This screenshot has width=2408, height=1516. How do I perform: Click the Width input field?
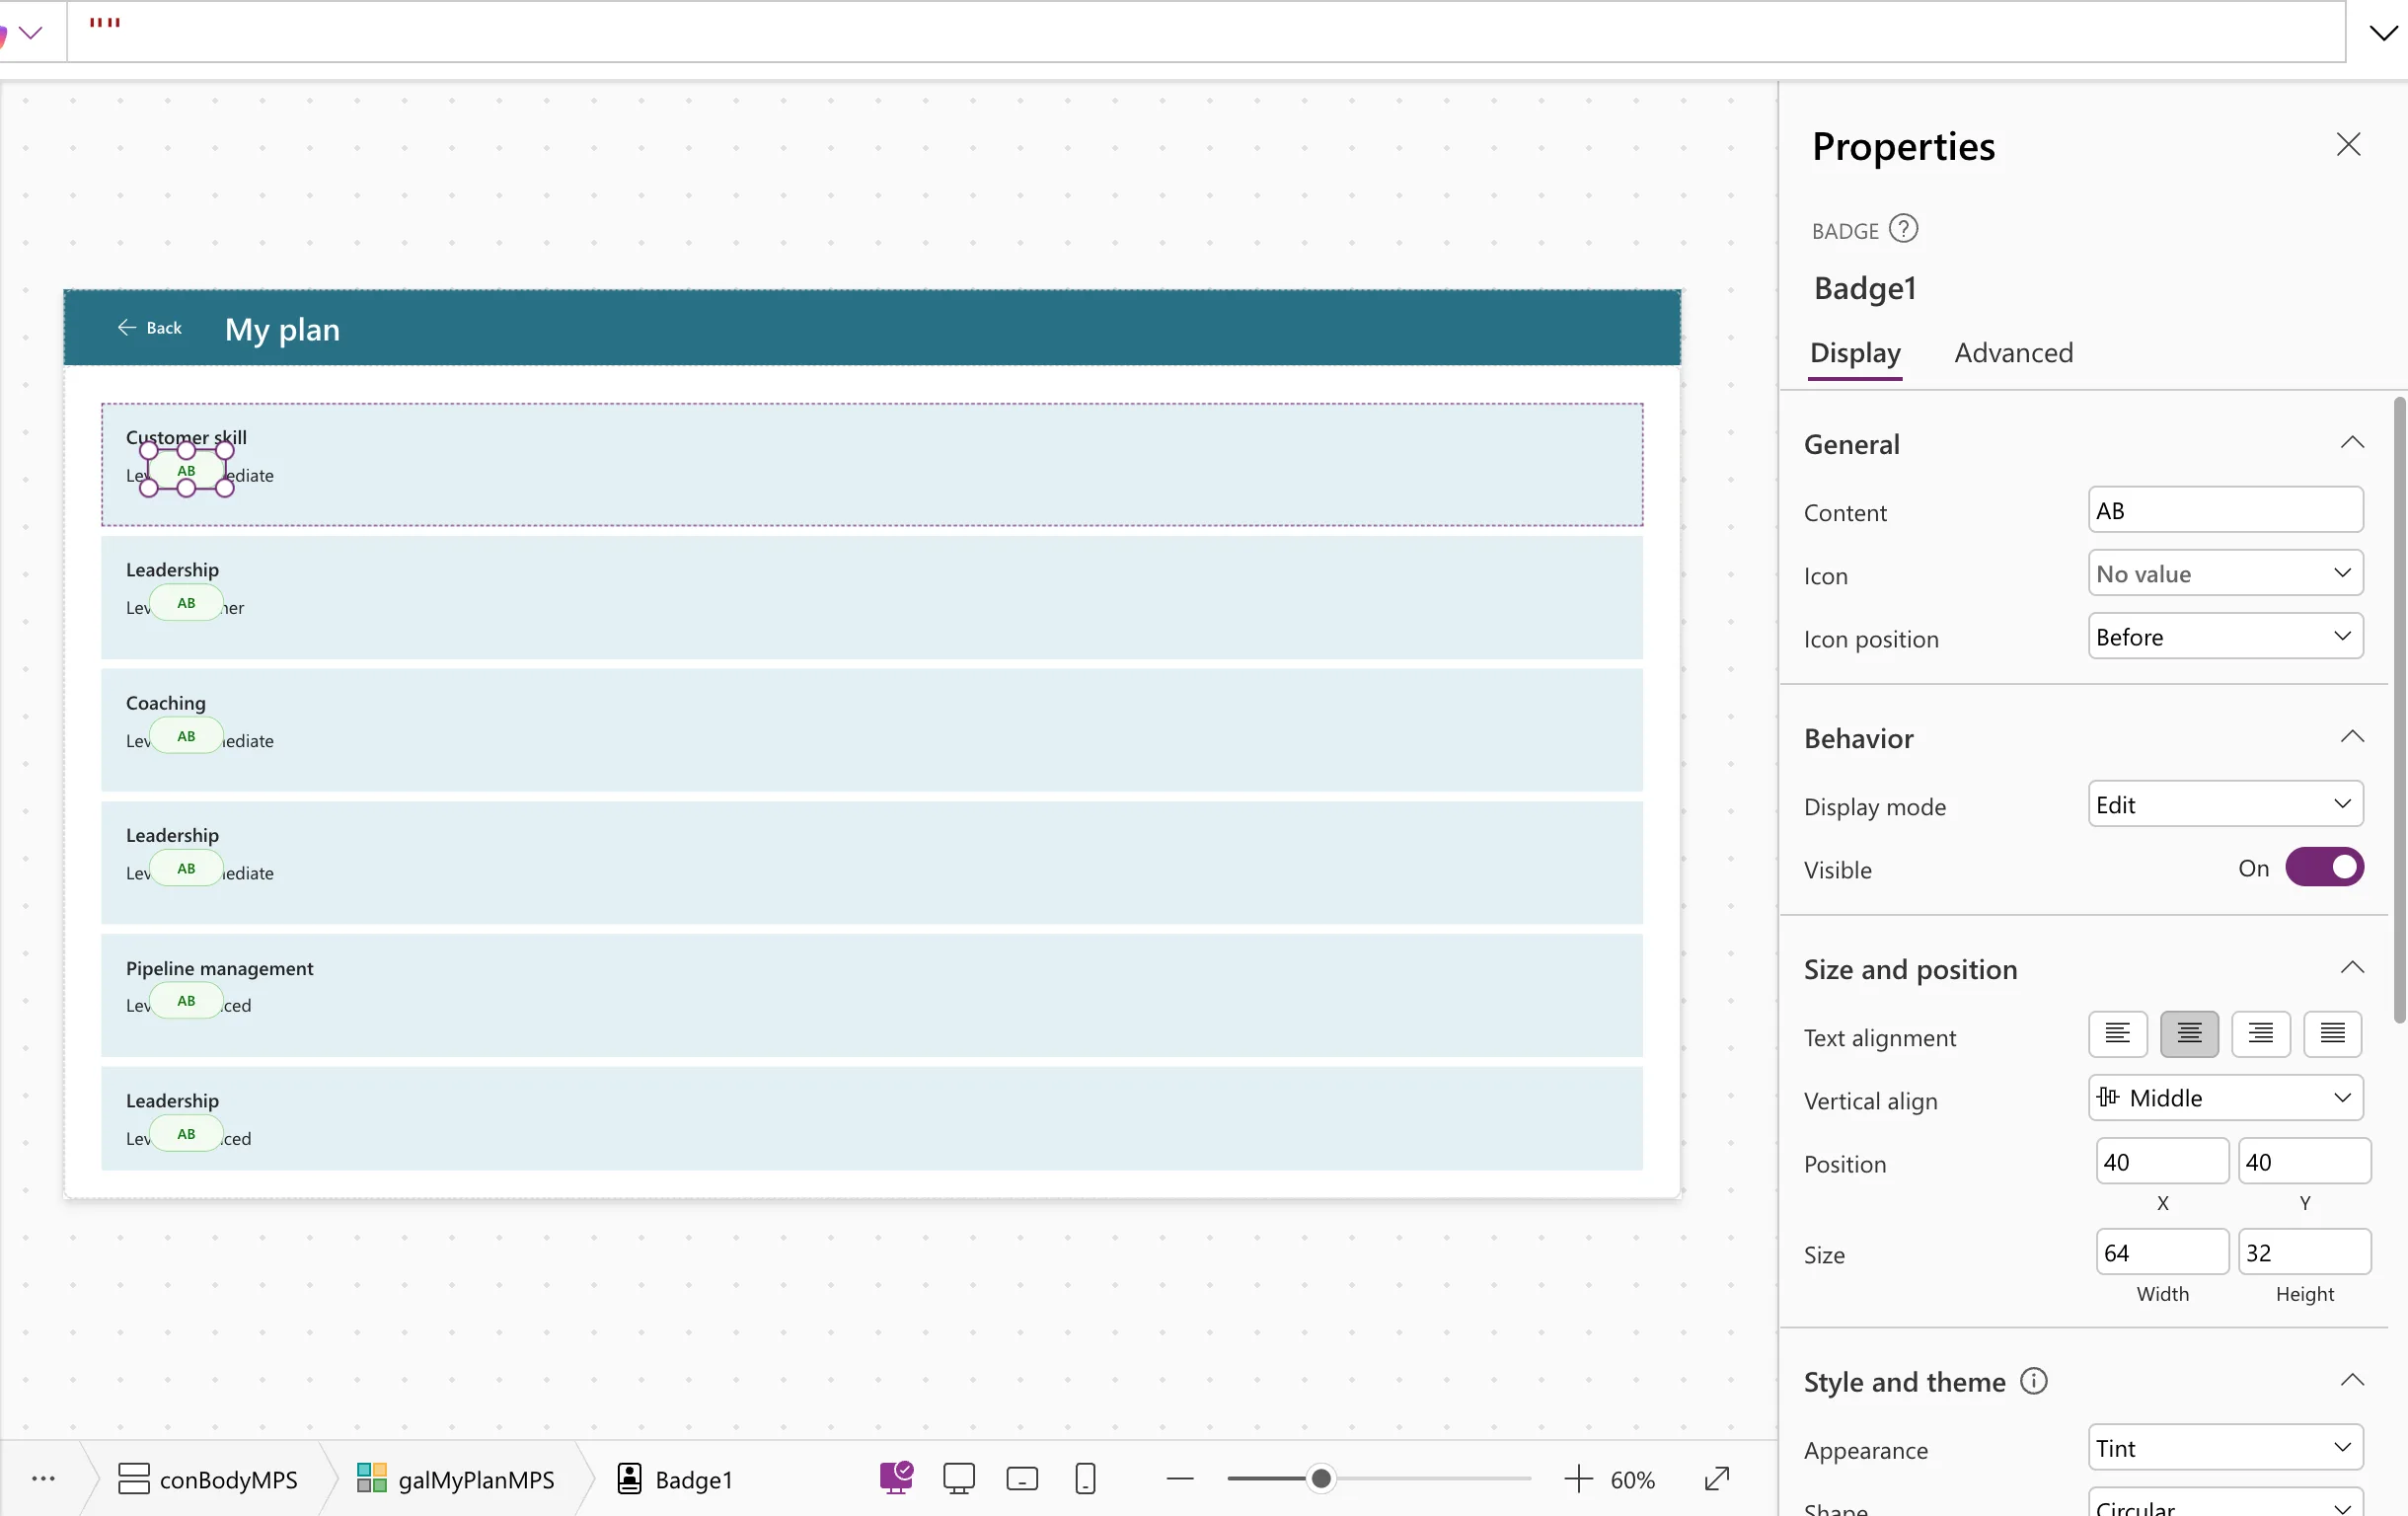2162,1252
